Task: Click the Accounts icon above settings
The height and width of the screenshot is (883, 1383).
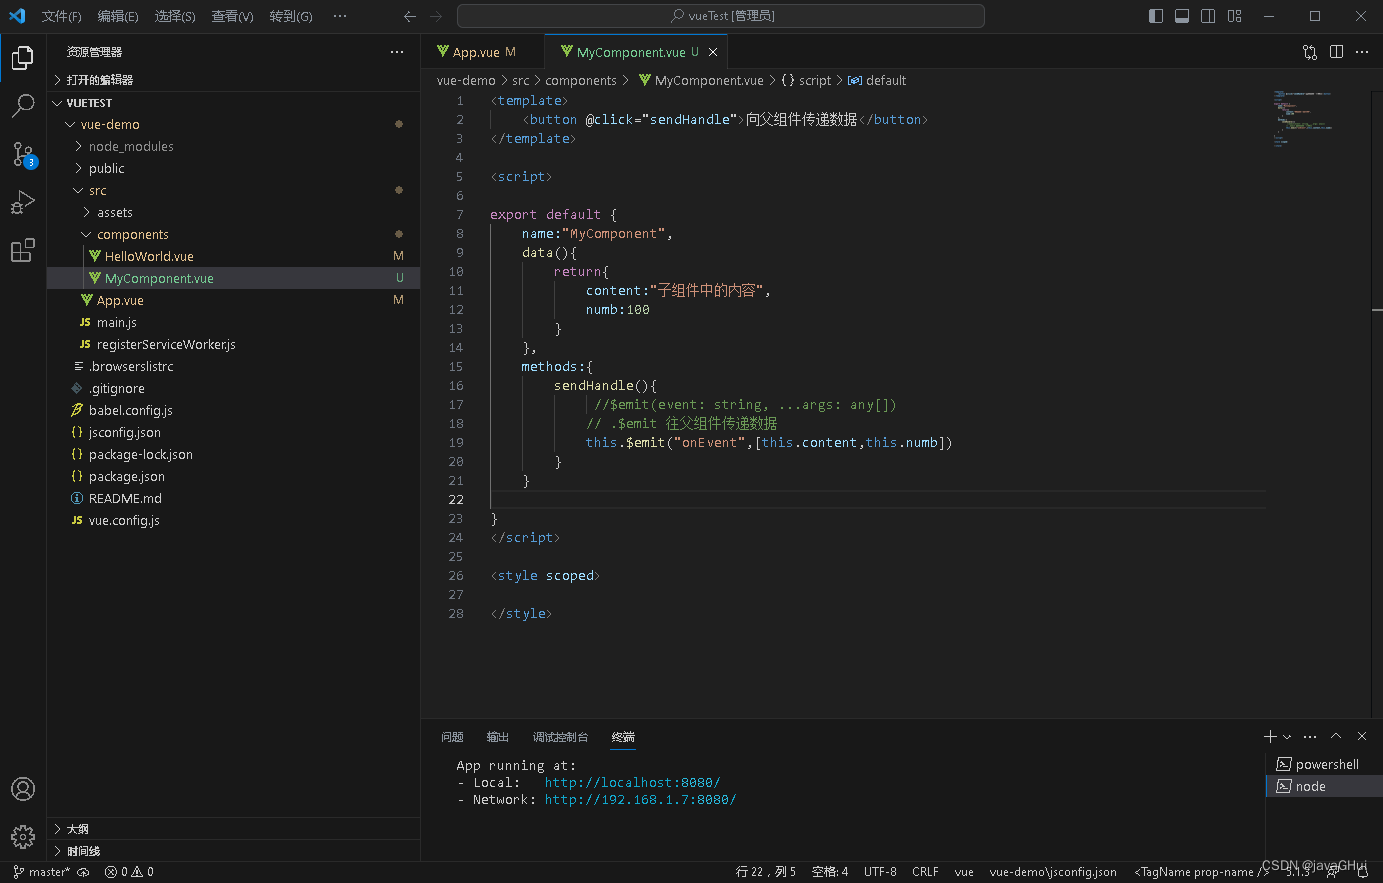Action: (x=23, y=789)
